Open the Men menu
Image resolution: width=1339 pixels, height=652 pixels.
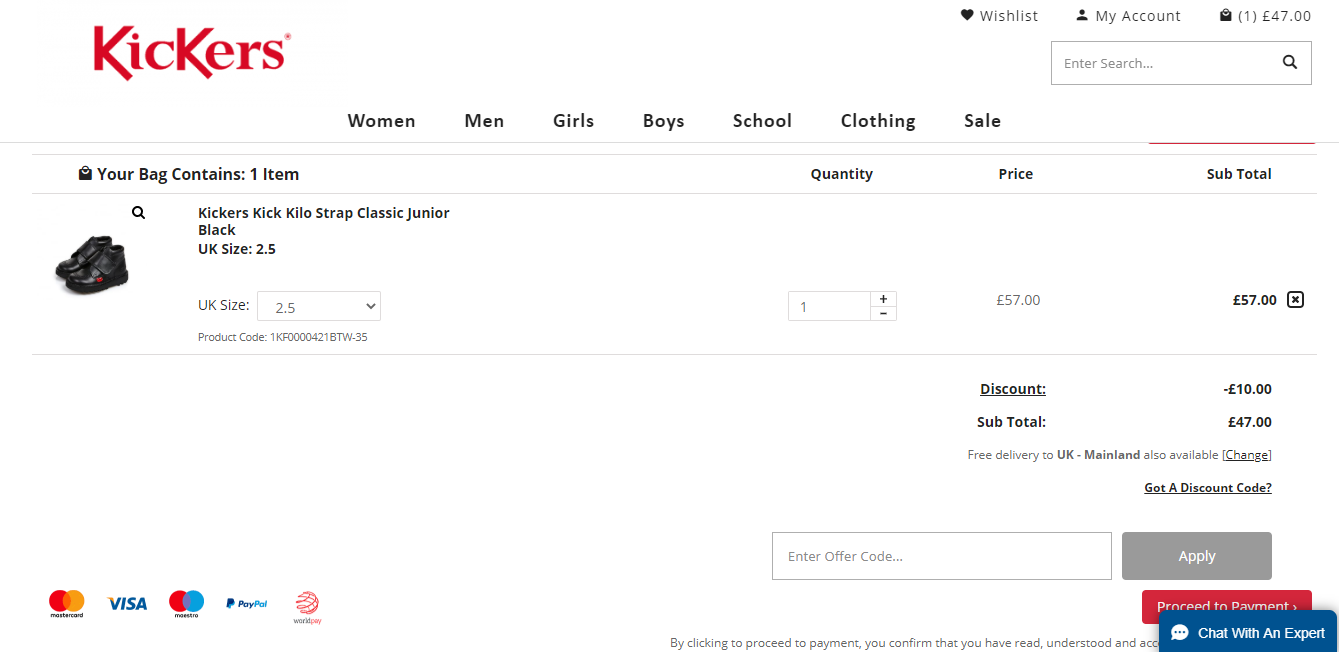[484, 121]
